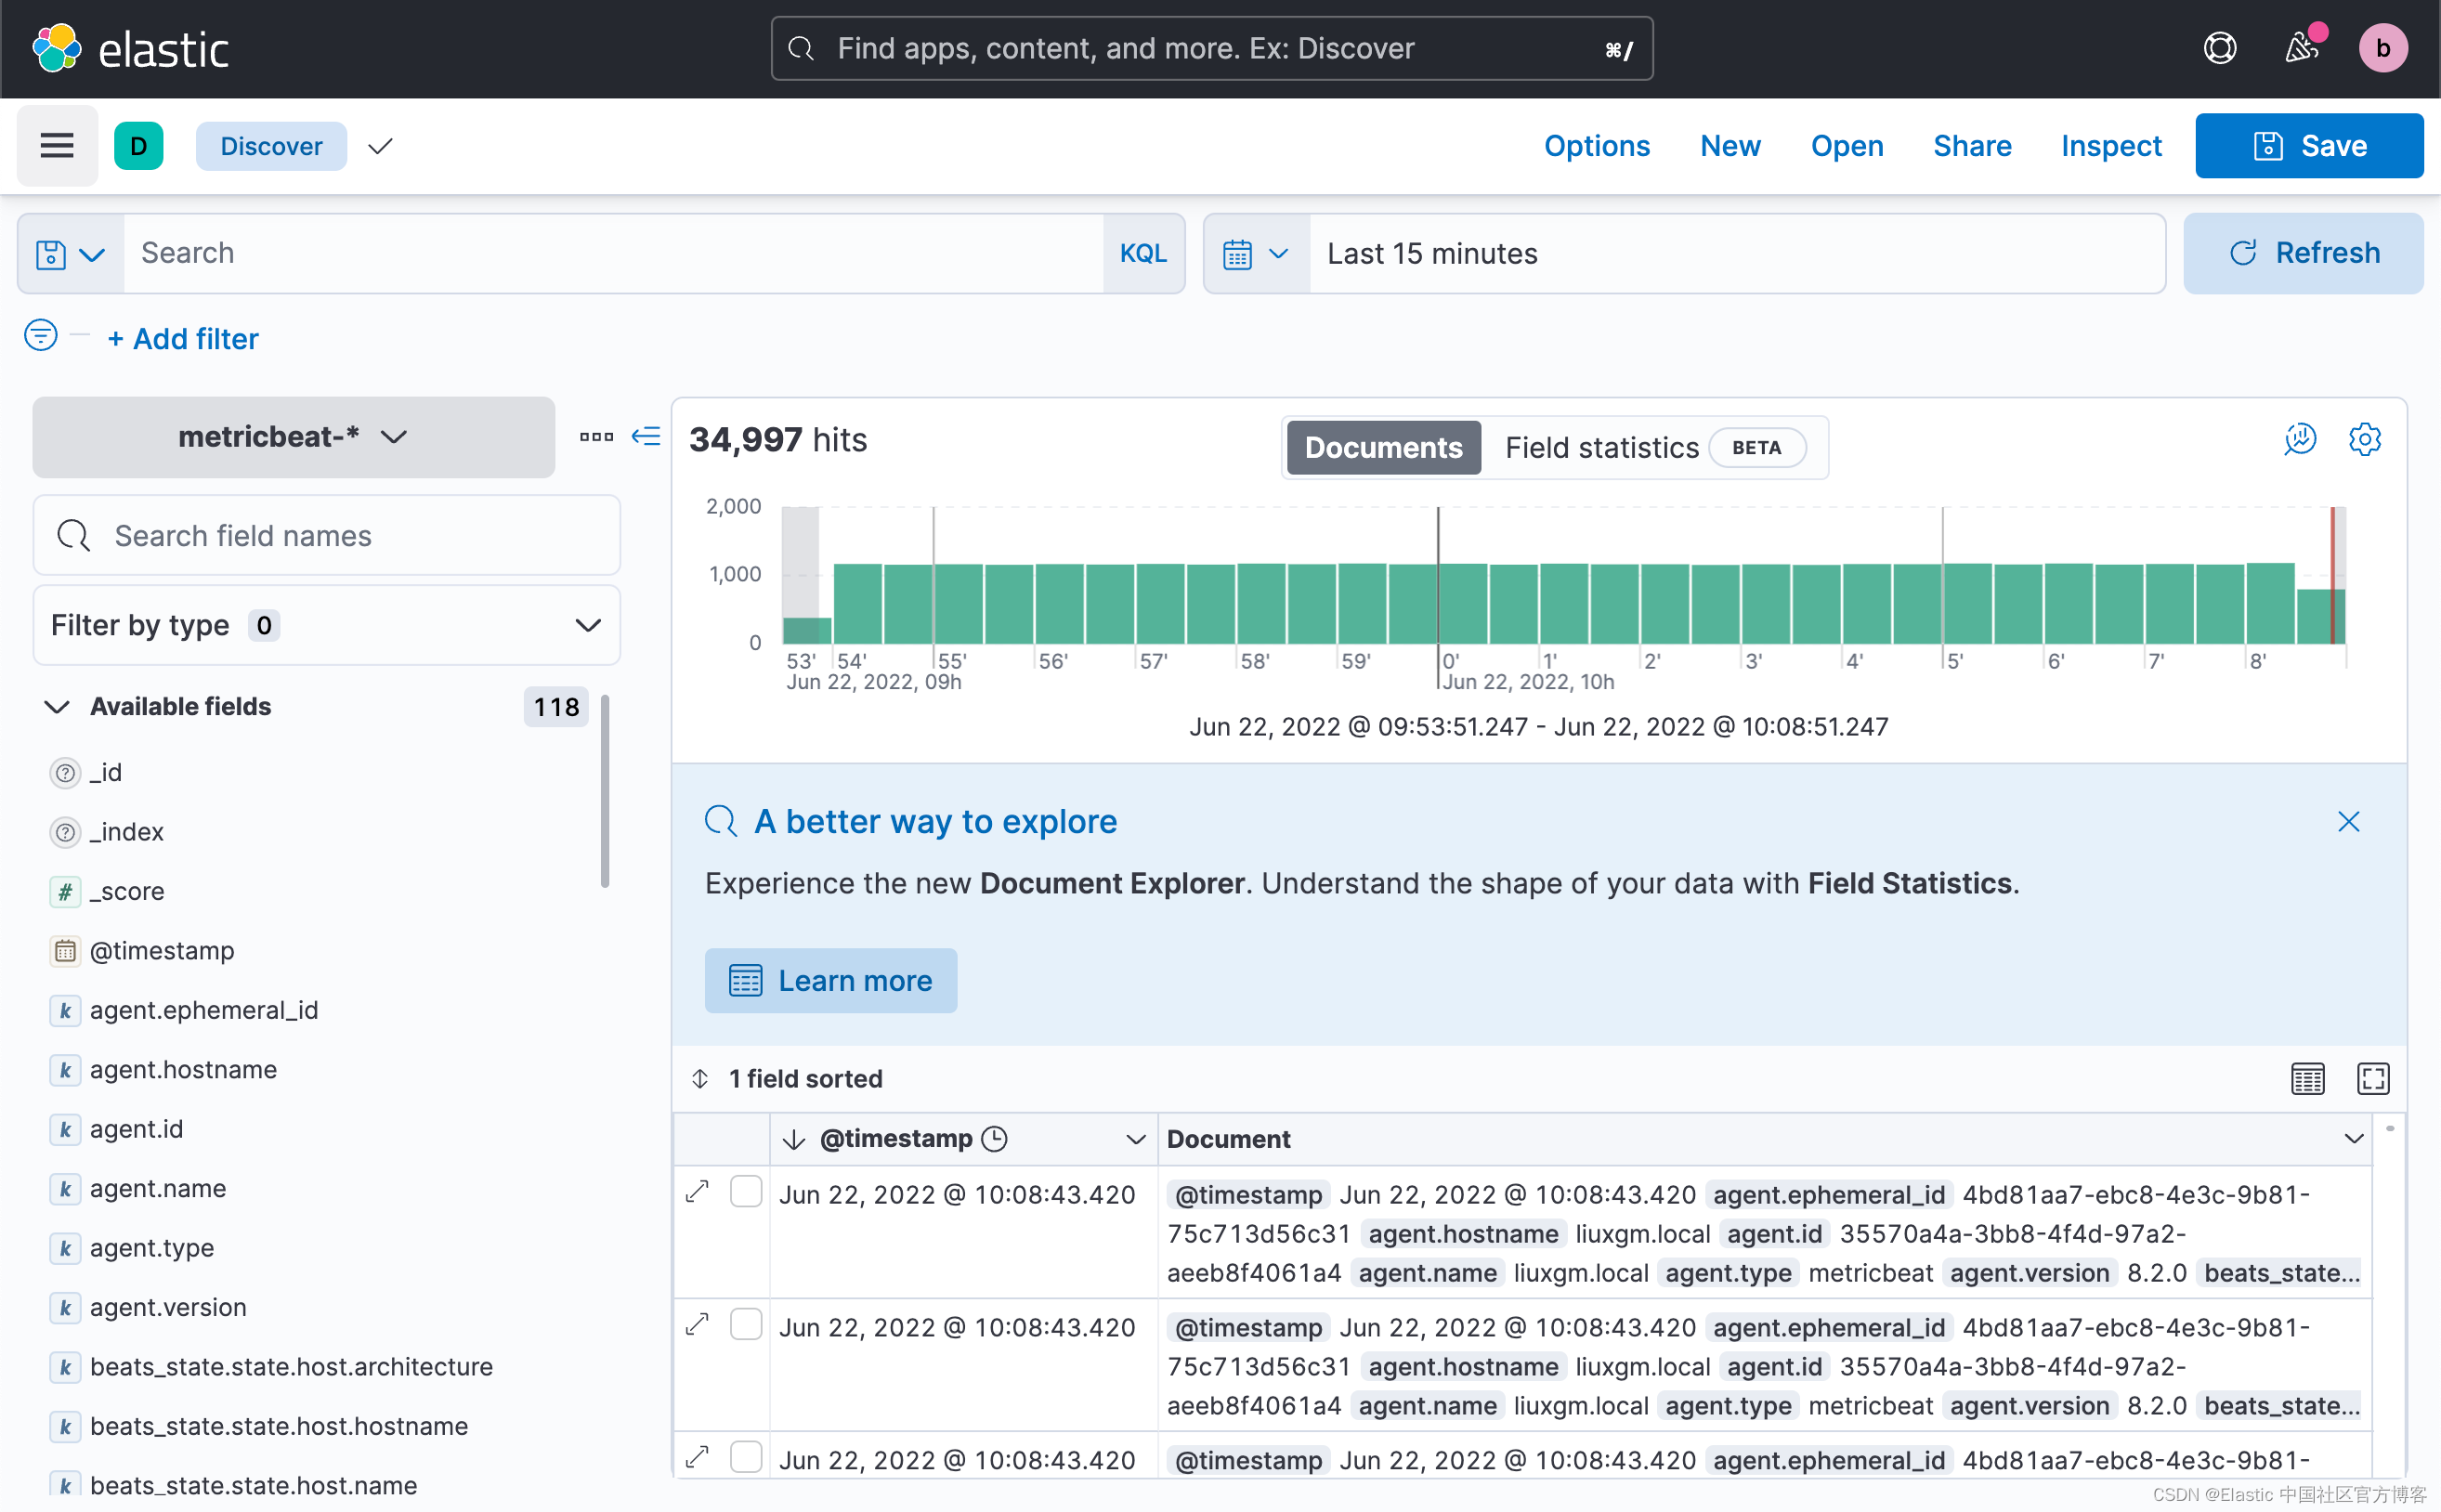Open display density options above the table
2441x1512 pixels.
coord(2307,1078)
